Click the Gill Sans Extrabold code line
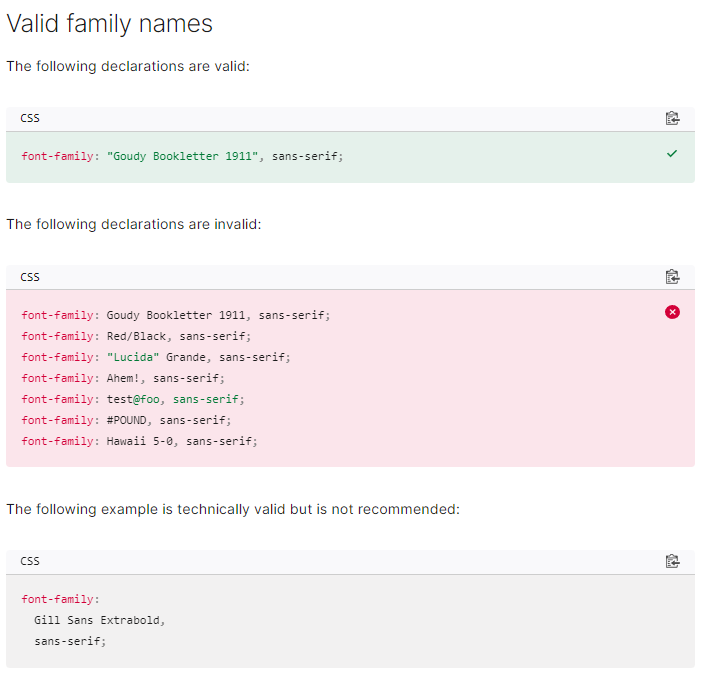The height and width of the screenshot is (697, 706). click(99, 620)
